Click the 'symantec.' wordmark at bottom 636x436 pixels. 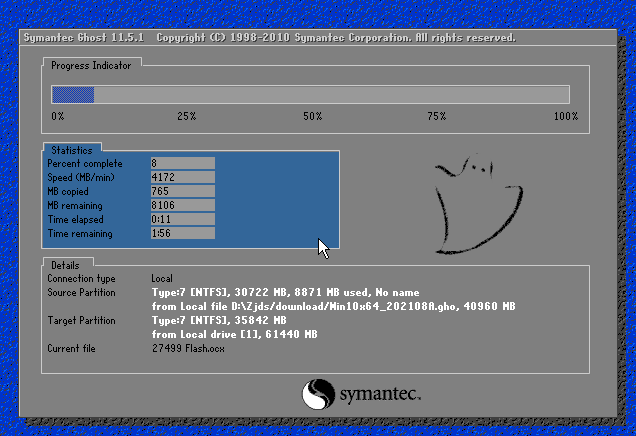[380, 394]
